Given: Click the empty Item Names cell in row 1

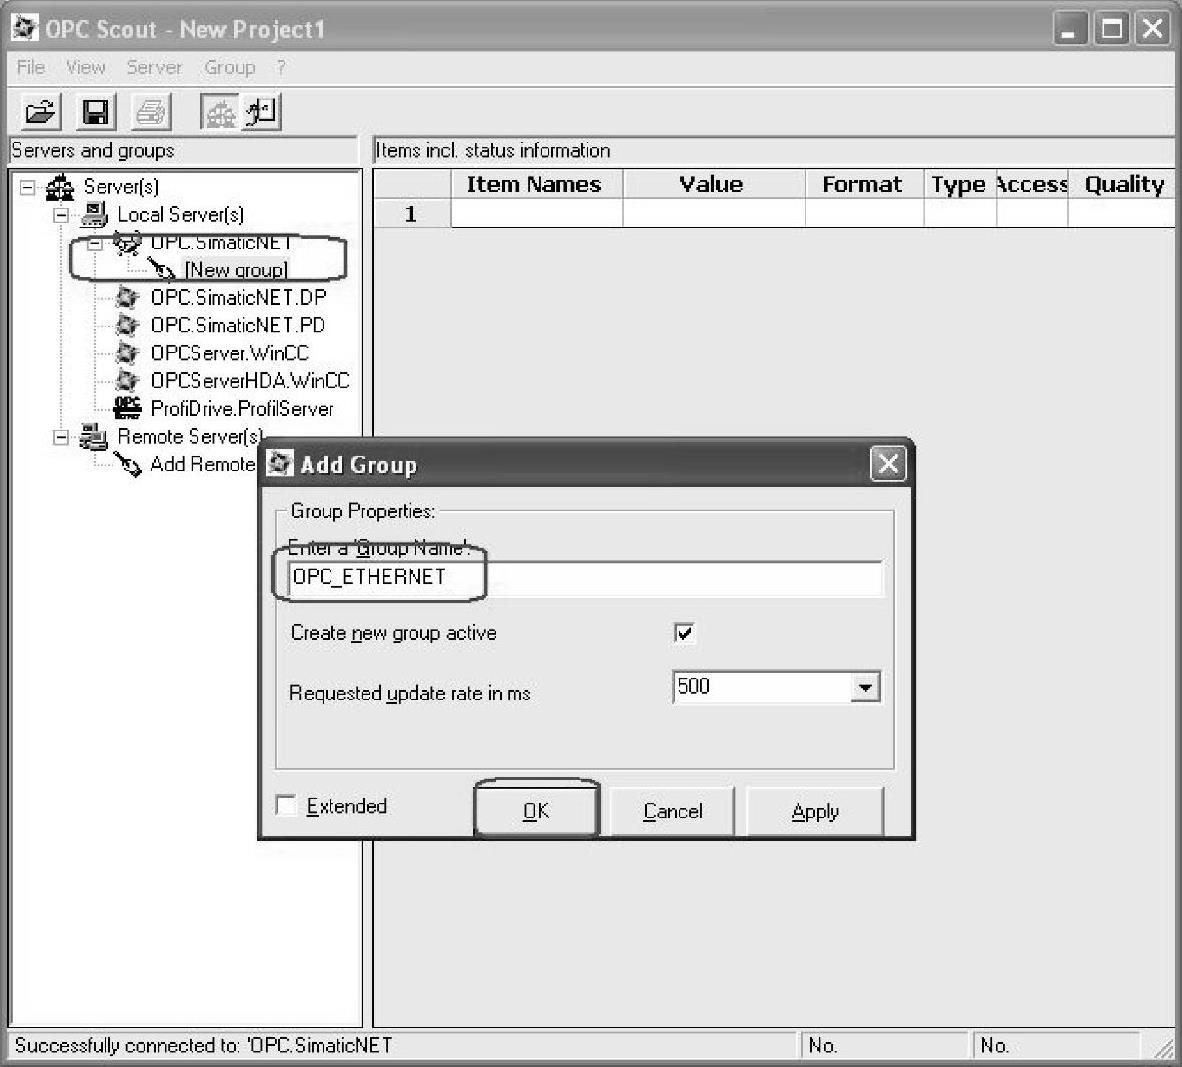Looking at the screenshot, I should [537, 214].
